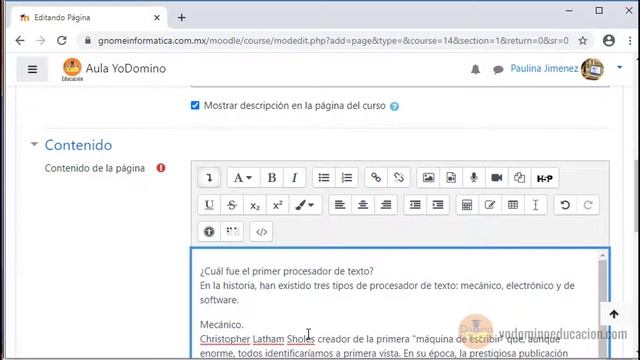The width and height of the screenshot is (640, 360).
Task: Open the Chrome three-dot menu
Action: click(x=630, y=40)
